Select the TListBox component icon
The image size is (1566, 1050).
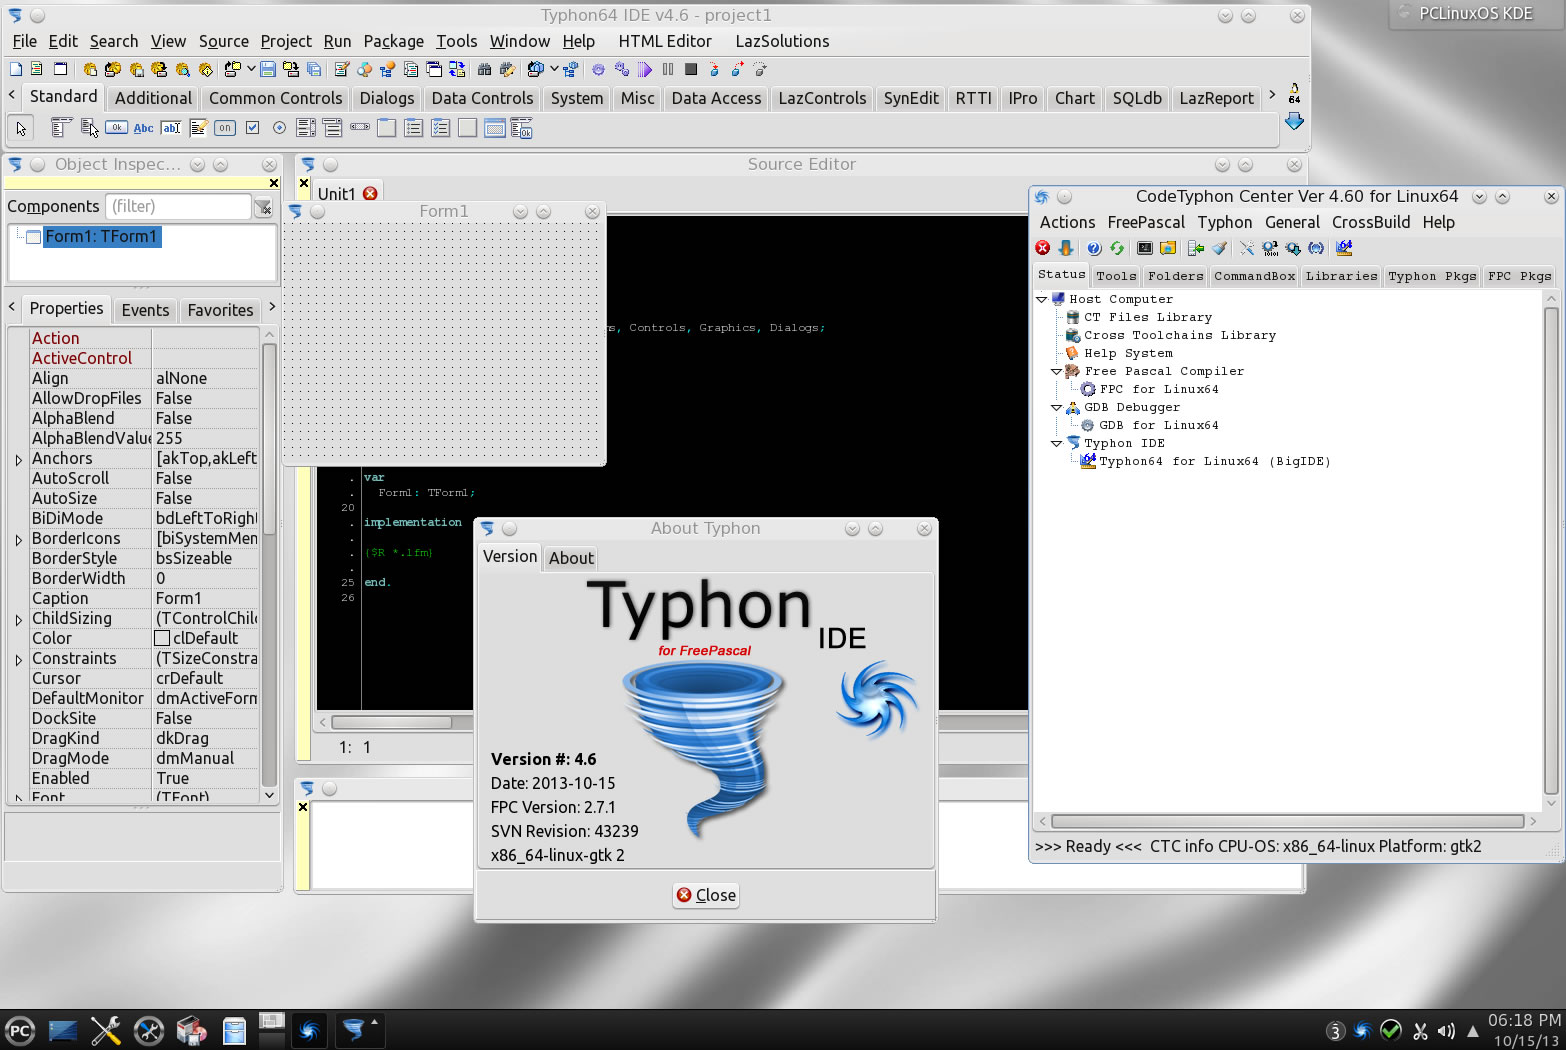(306, 128)
